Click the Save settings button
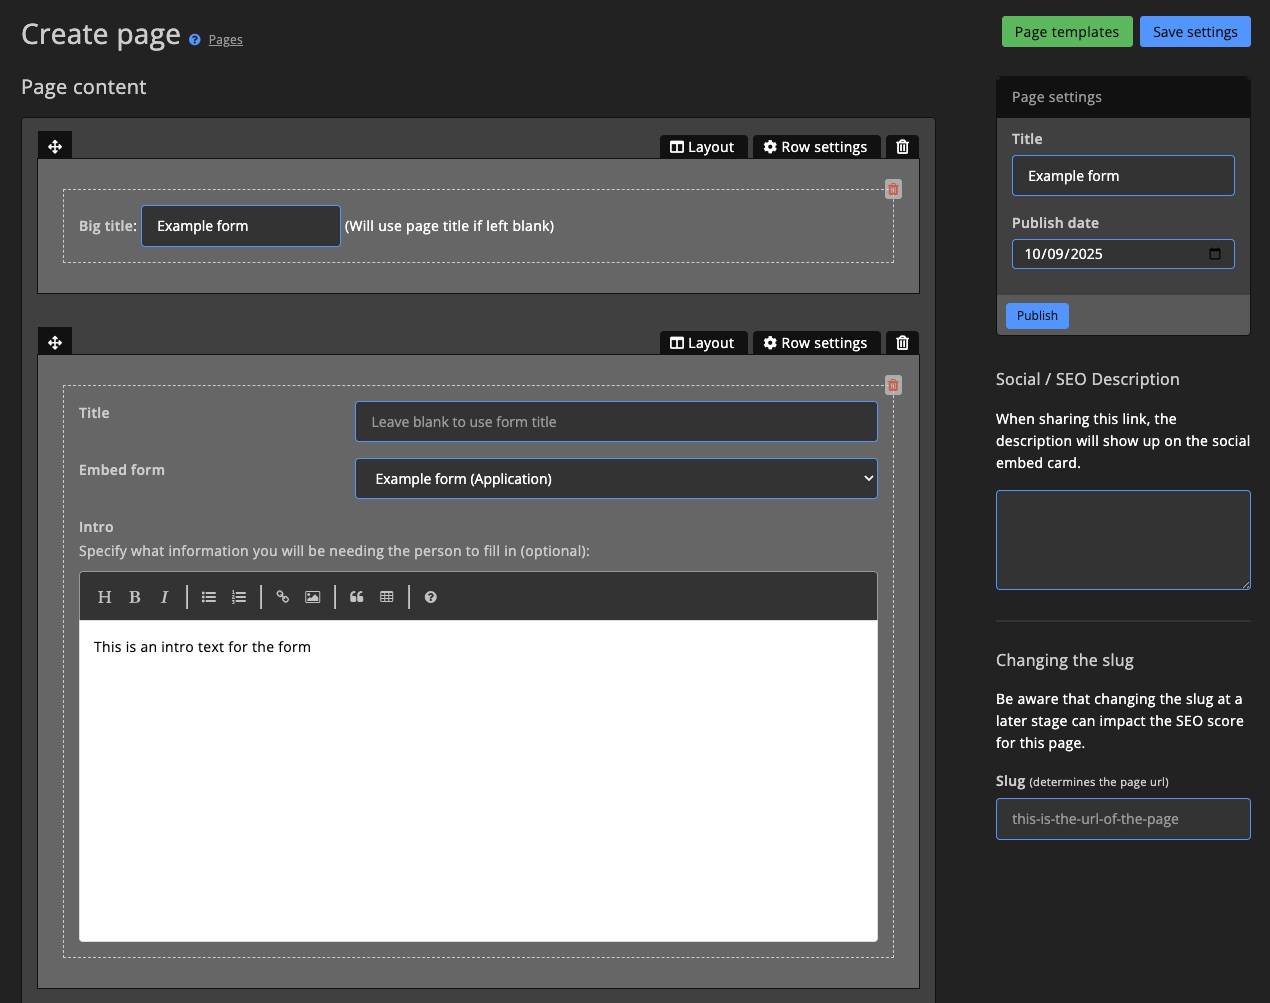 (1195, 31)
